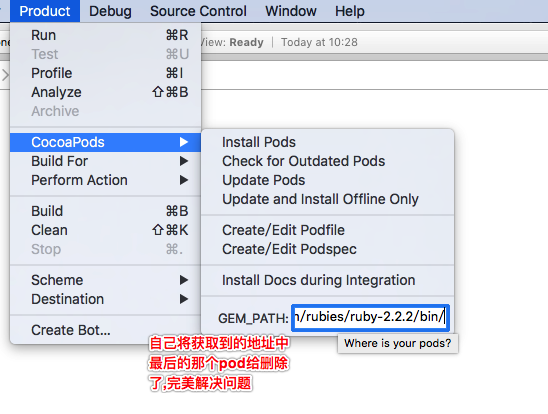Select Check for Outdated Pods
548x414 pixels.
pos(328,161)
